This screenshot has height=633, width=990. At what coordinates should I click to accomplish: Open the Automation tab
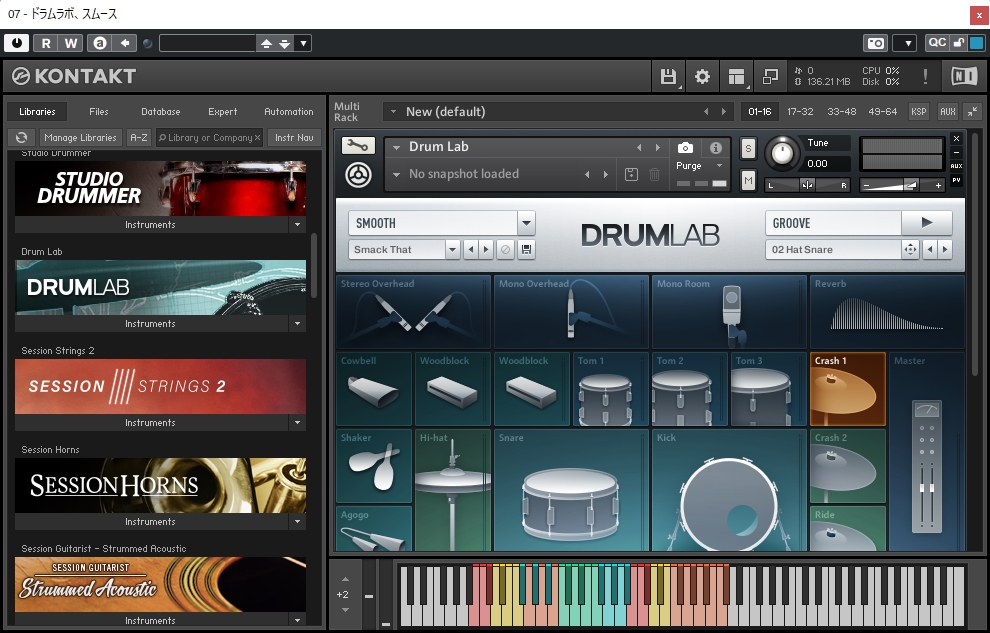pos(288,112)
